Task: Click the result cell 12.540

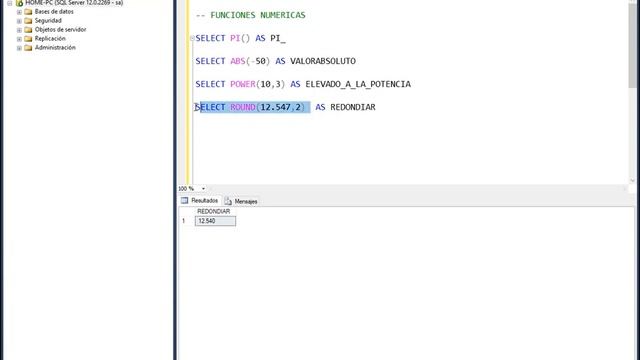Action: 215,221
